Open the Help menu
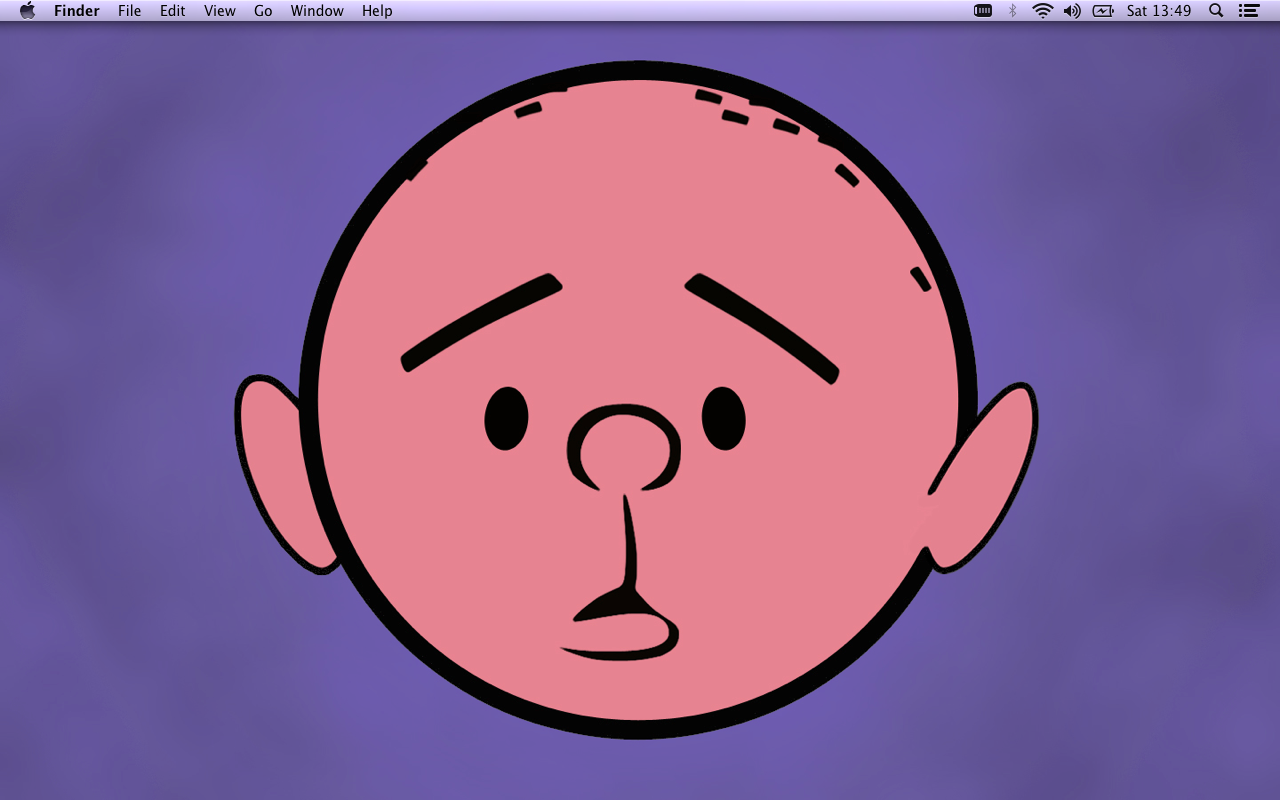This screenshot has height=800, width=1280. (377, 11)
